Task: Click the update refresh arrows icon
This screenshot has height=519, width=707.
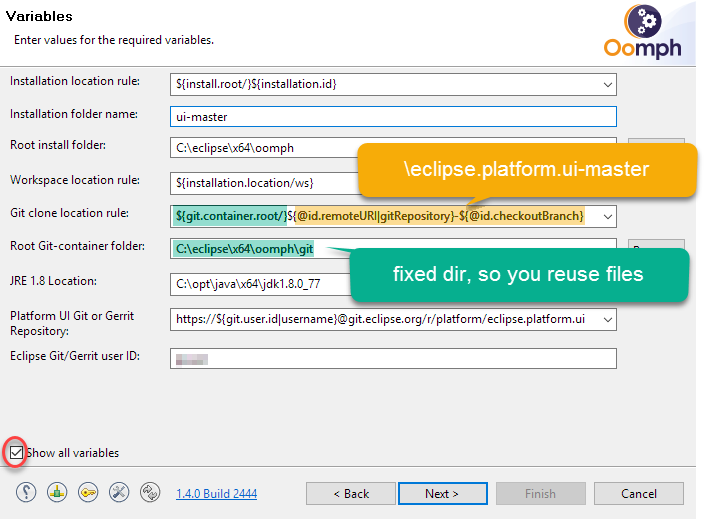Action: pos(150,493)
